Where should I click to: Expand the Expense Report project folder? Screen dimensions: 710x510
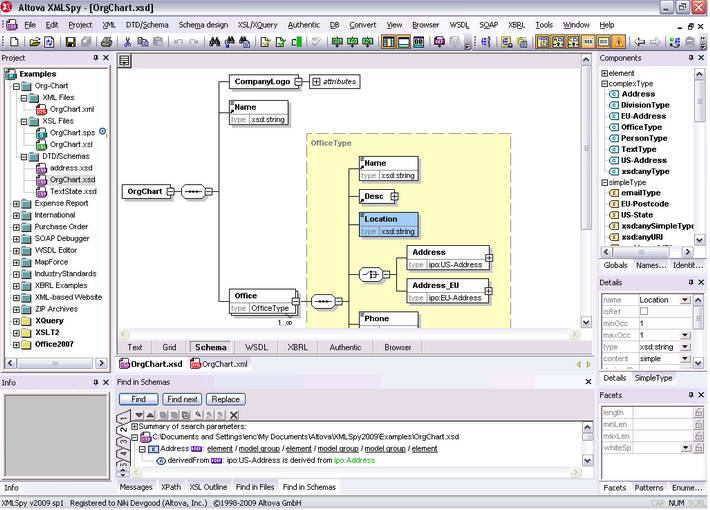coord(16,203)
